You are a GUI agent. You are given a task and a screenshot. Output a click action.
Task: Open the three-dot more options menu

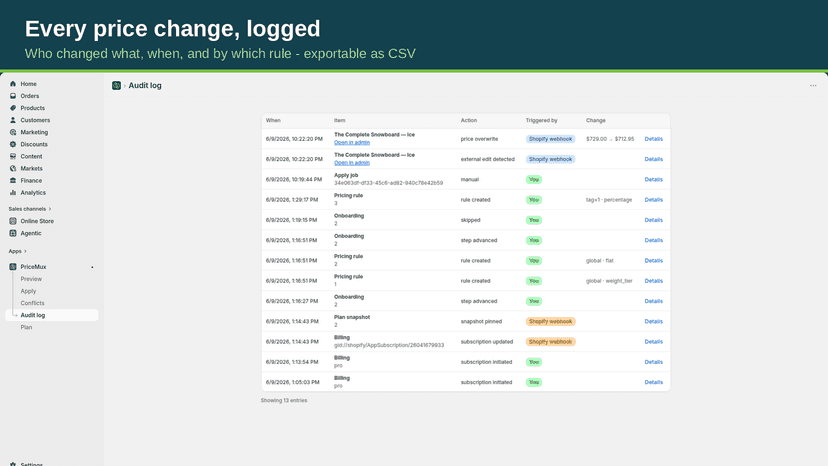point(813,86)
